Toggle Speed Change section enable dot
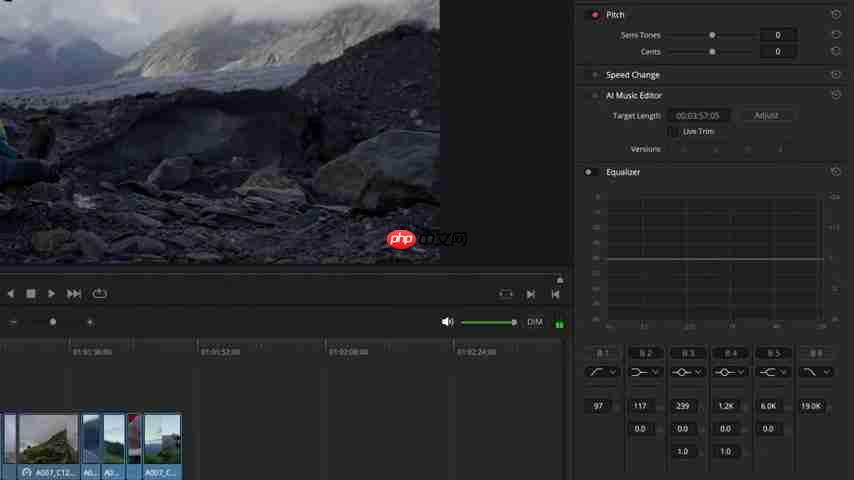The width and height of the screenshot is (854, 480). [595, 75]
